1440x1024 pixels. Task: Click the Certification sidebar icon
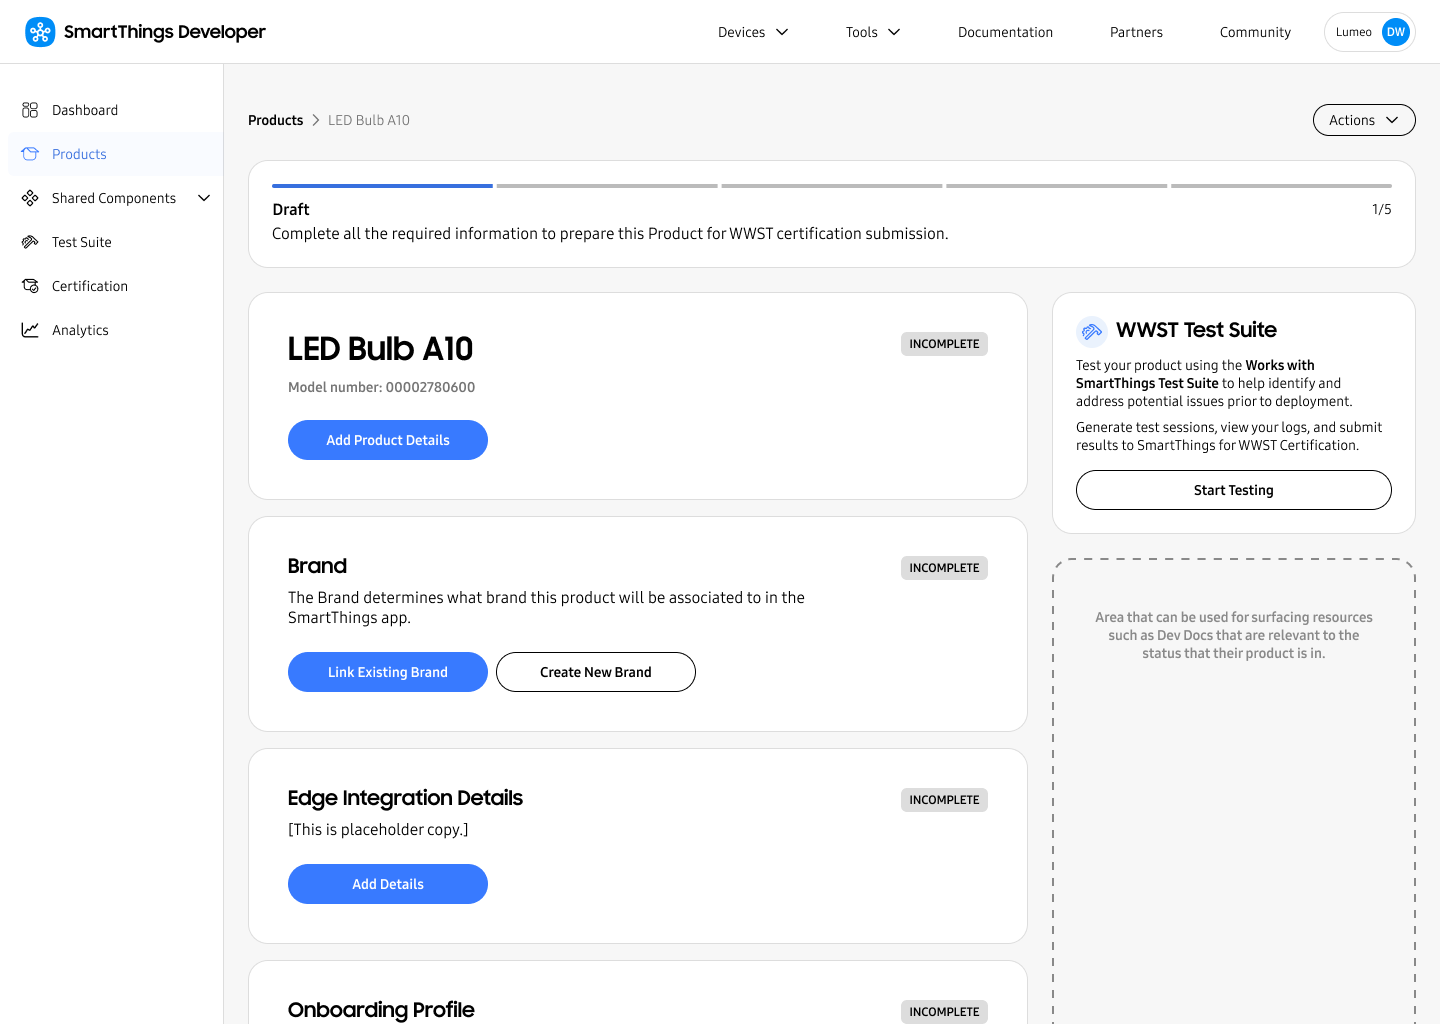(30, 286)
